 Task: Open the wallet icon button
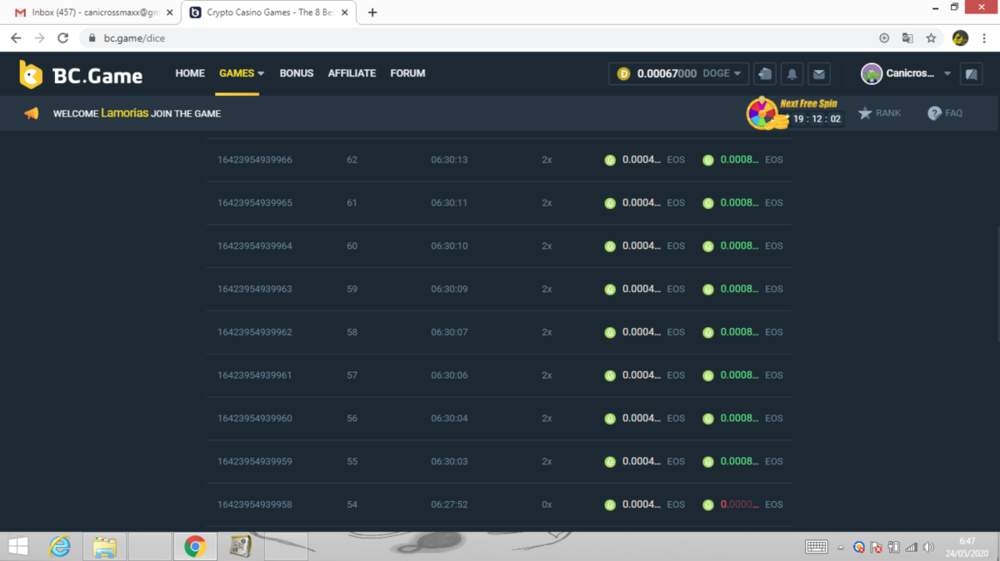(x=764, y=74)
